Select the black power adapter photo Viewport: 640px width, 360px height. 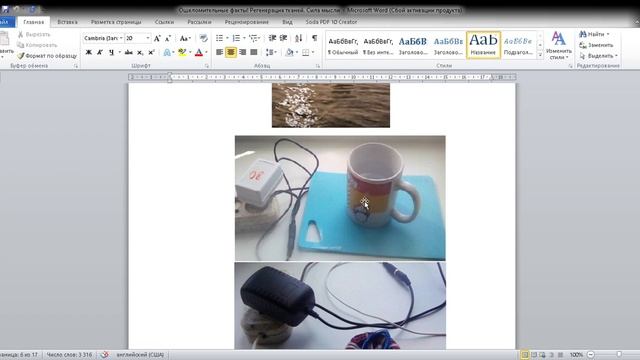(340, 306)
